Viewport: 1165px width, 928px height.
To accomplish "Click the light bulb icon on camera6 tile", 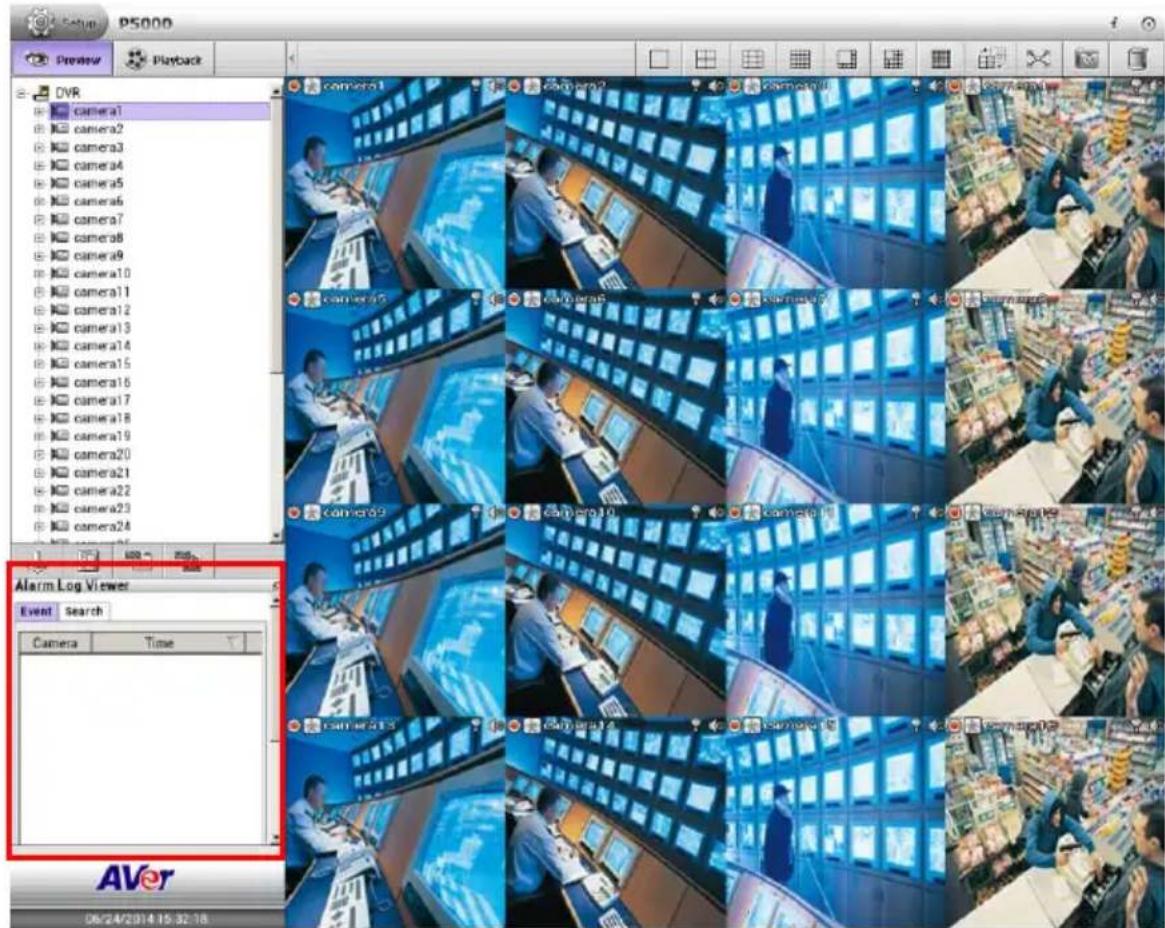I will tap(695, 299).
